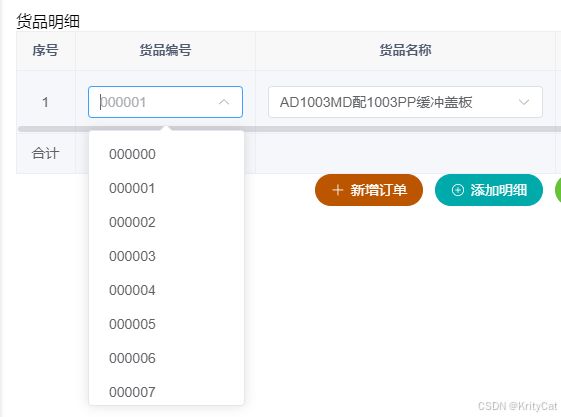Click the 货品编号 column header

click(x=165, y=50)
